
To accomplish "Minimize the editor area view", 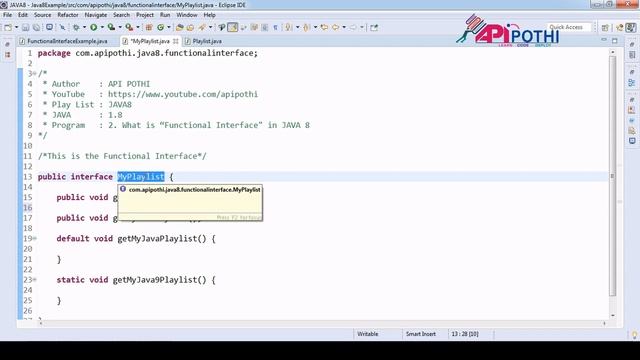I will tap(604, 40).
